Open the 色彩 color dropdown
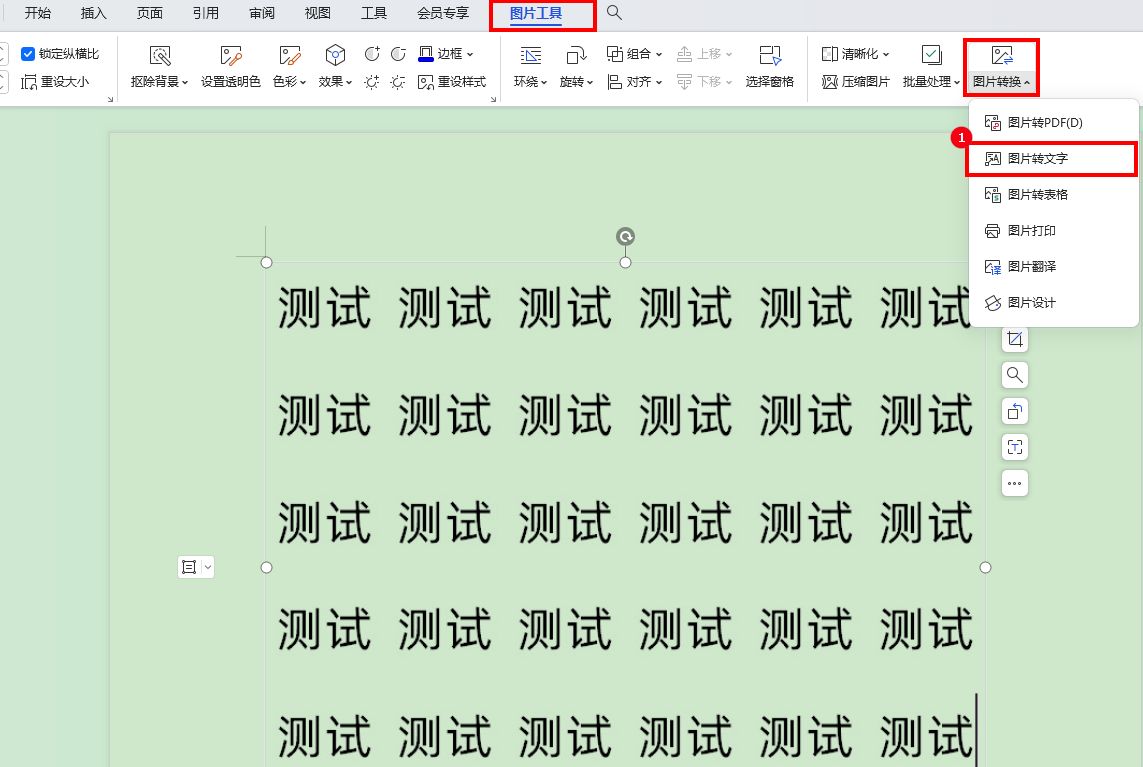The width and height of the screenshot is (1143, 767). pos(289,82)
